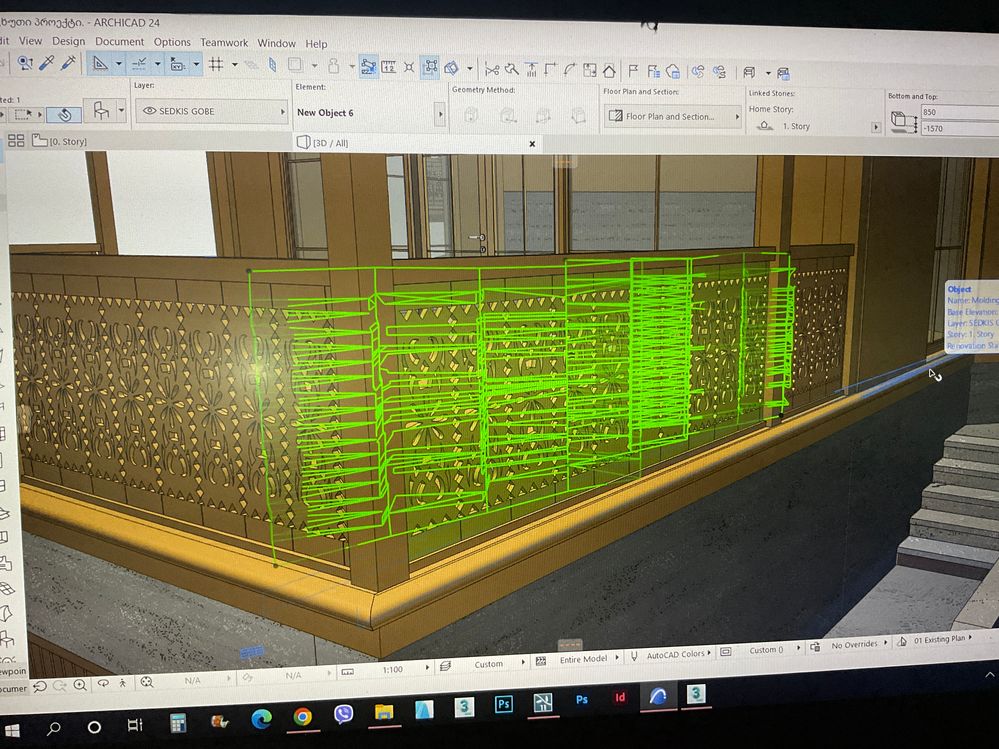Open the tab overview grid icon
The height and width of the screenshot is (749, 999).
pyautogui.click(x=16, y=140)
